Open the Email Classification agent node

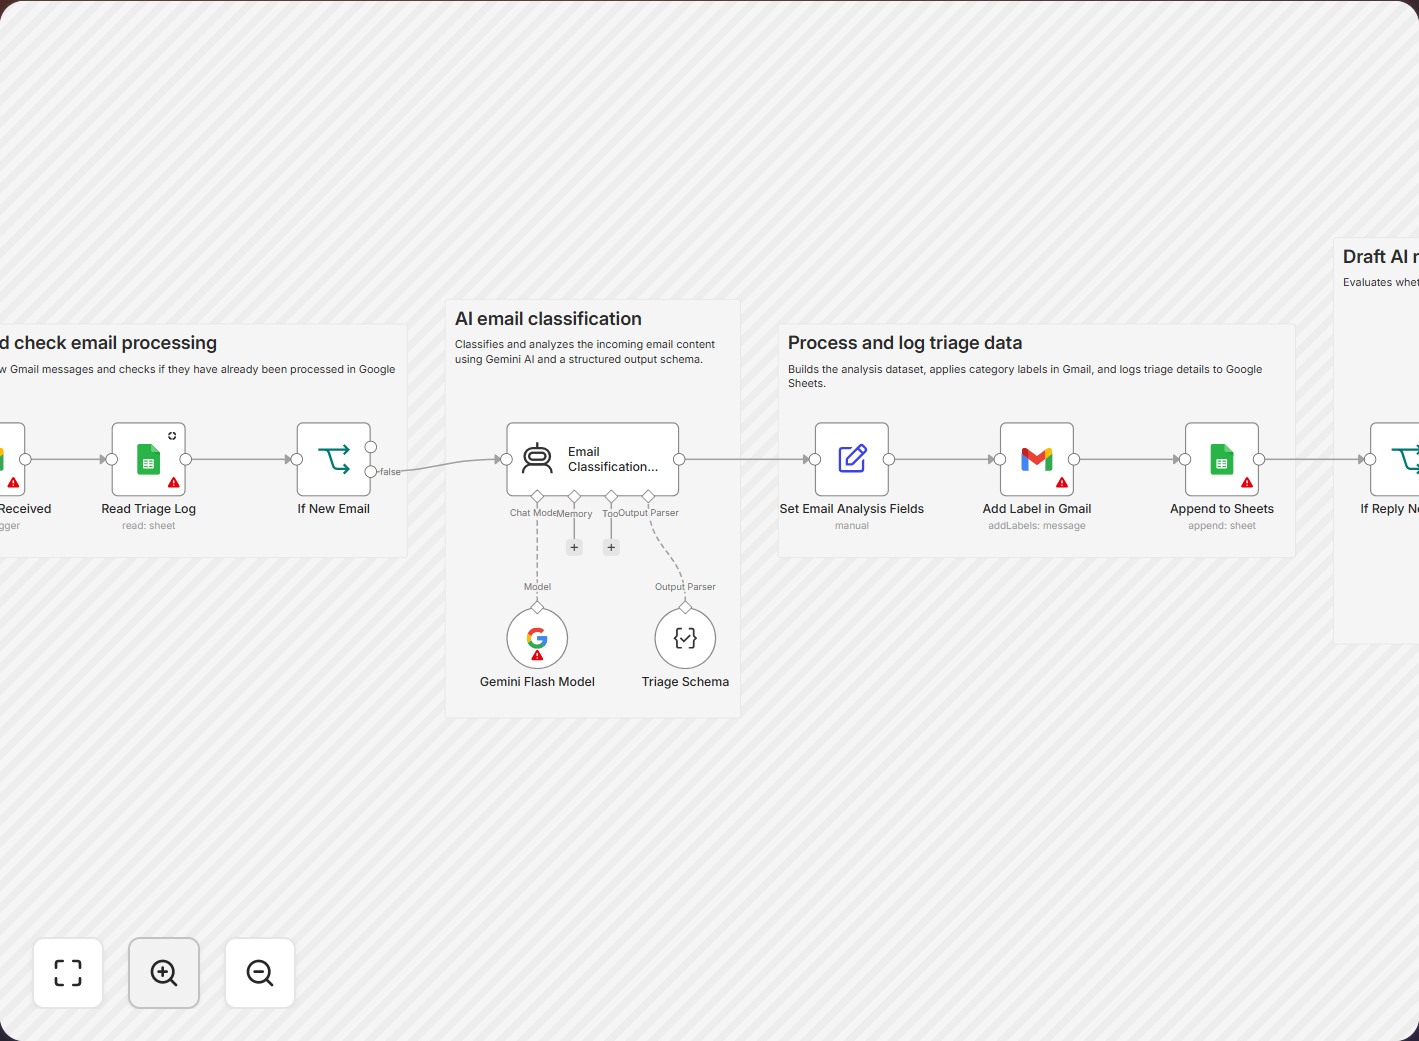click(593, 459)
